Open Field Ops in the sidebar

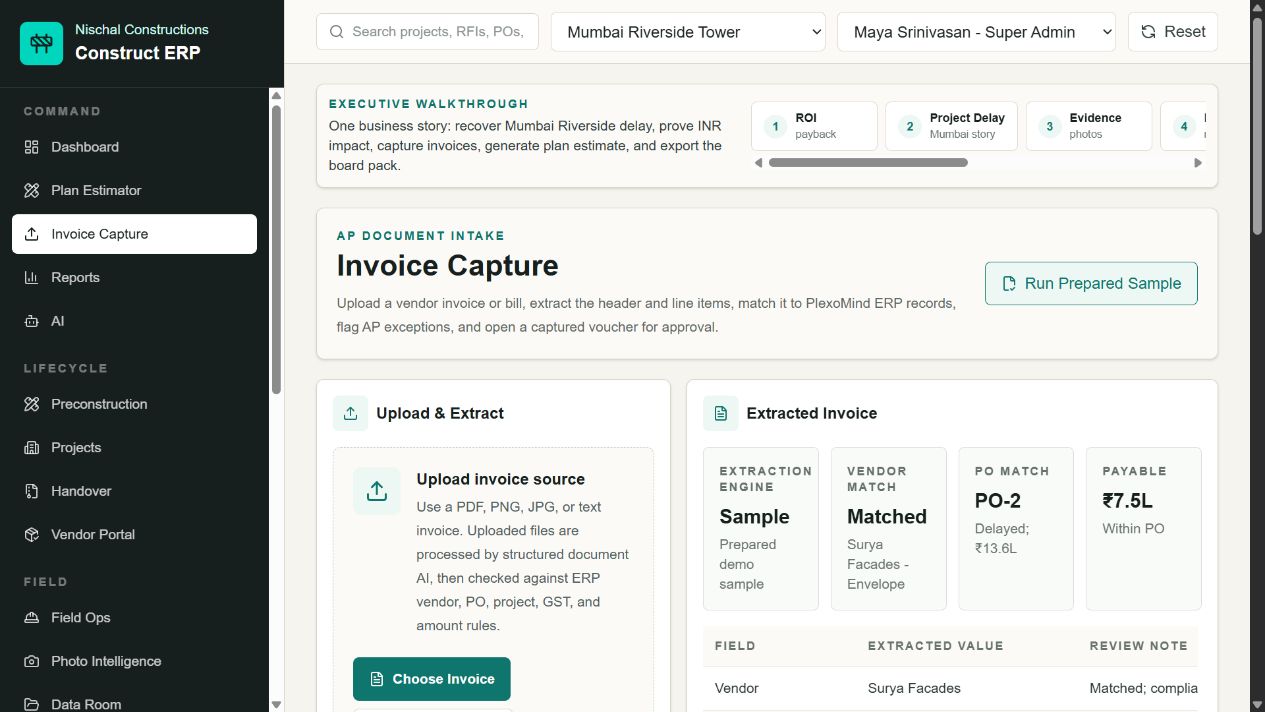tap(134, 617)
